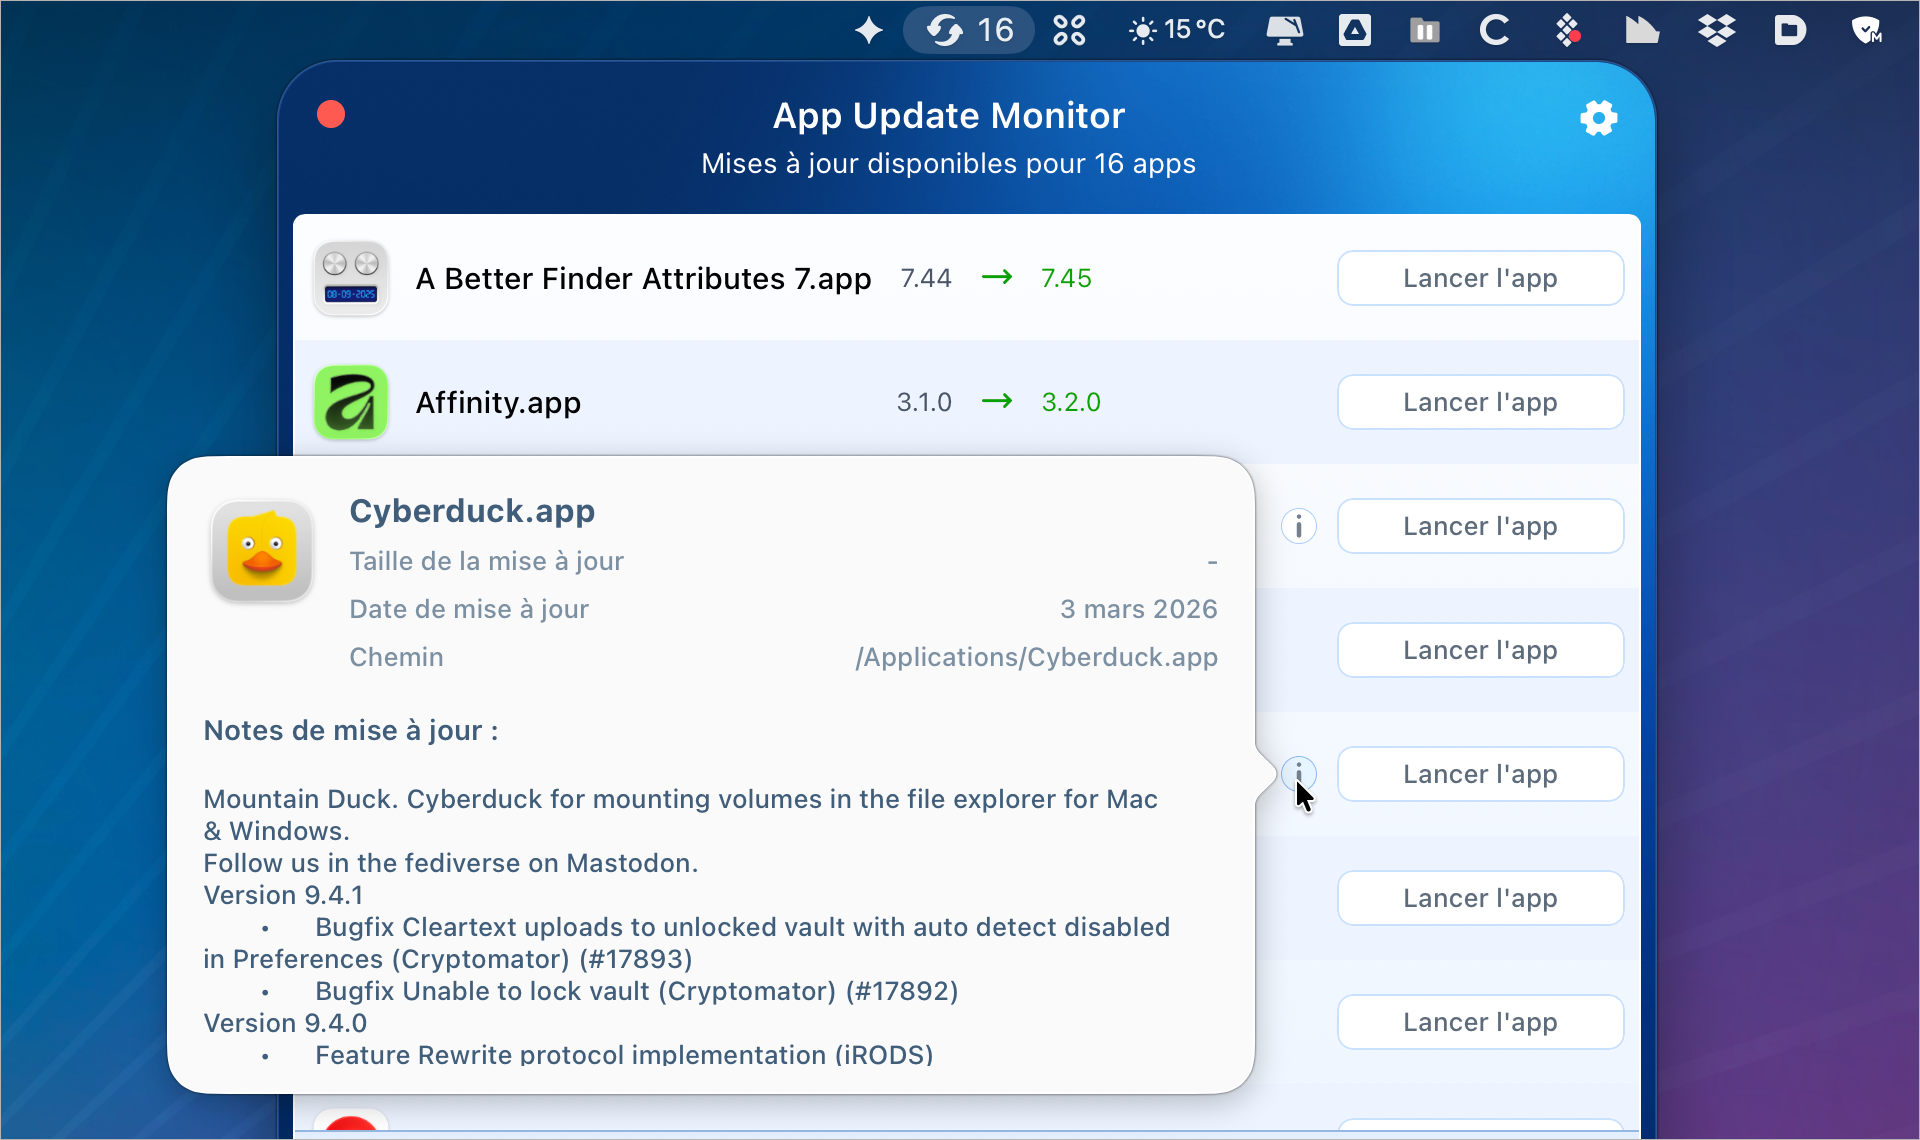Open the letter C menu bar icon
The image size is (1920, 1140).
pos(1494,30)
